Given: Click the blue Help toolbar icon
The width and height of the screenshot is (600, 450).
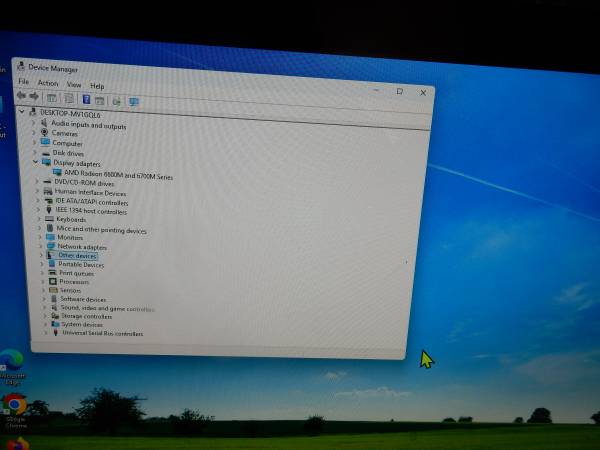Looking at the screenshot, I should click(x=86, y=100).
